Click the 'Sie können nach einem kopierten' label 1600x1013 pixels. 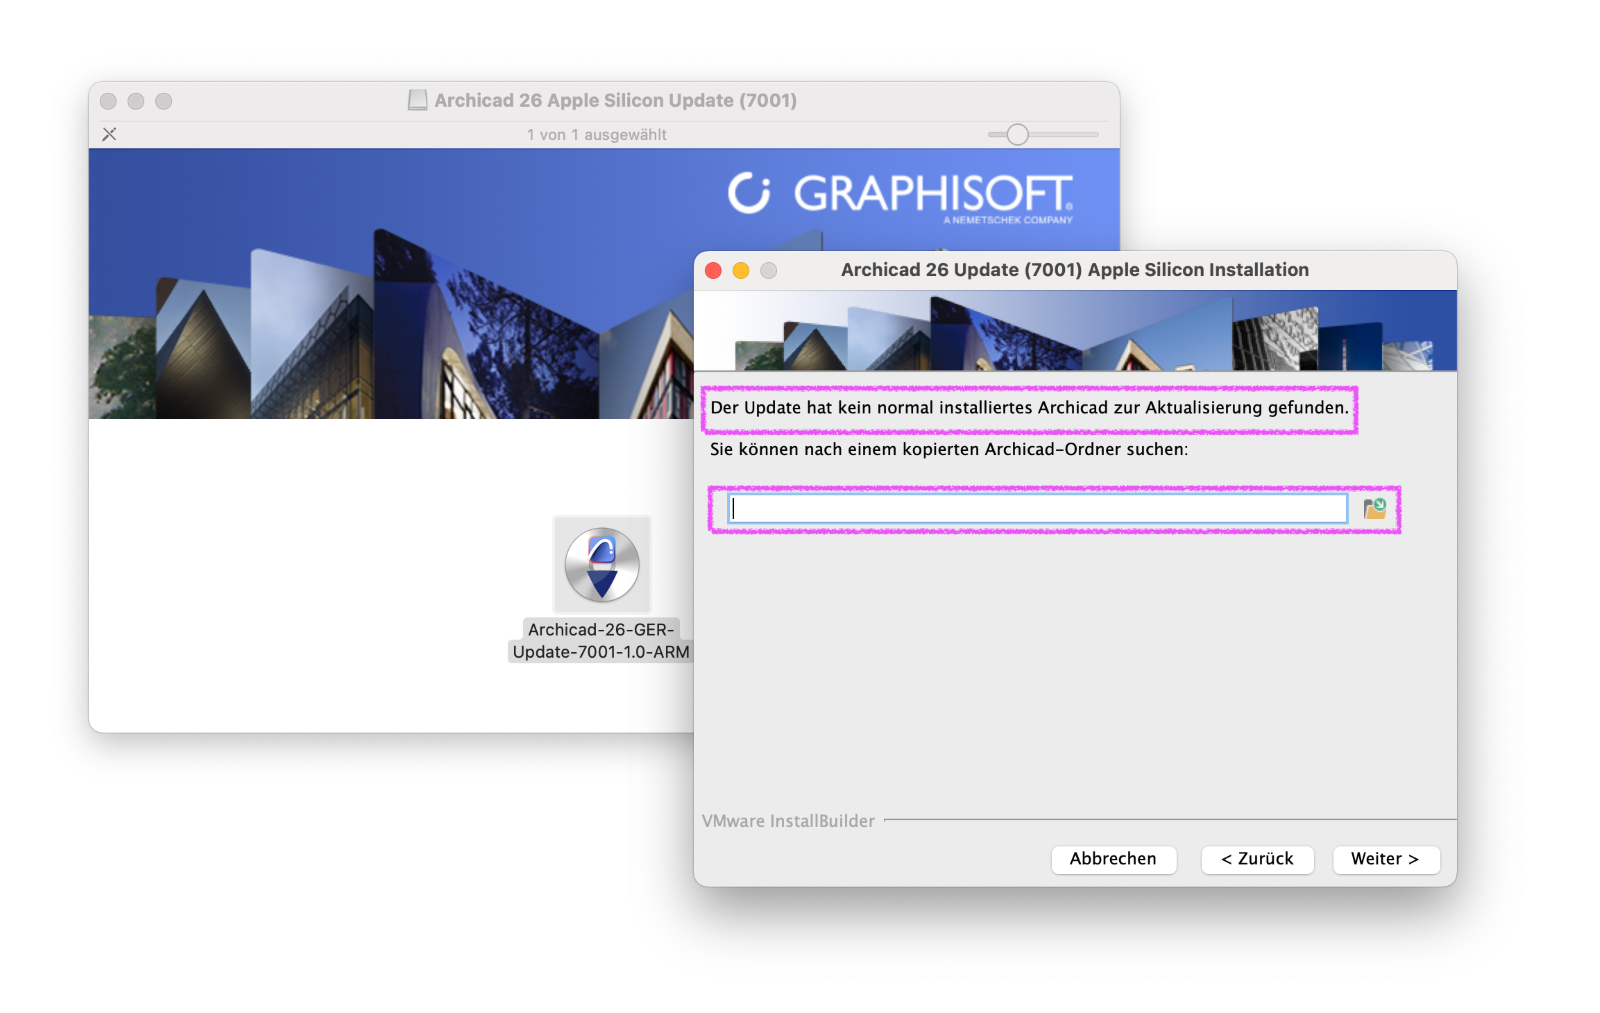click(949, 450)
